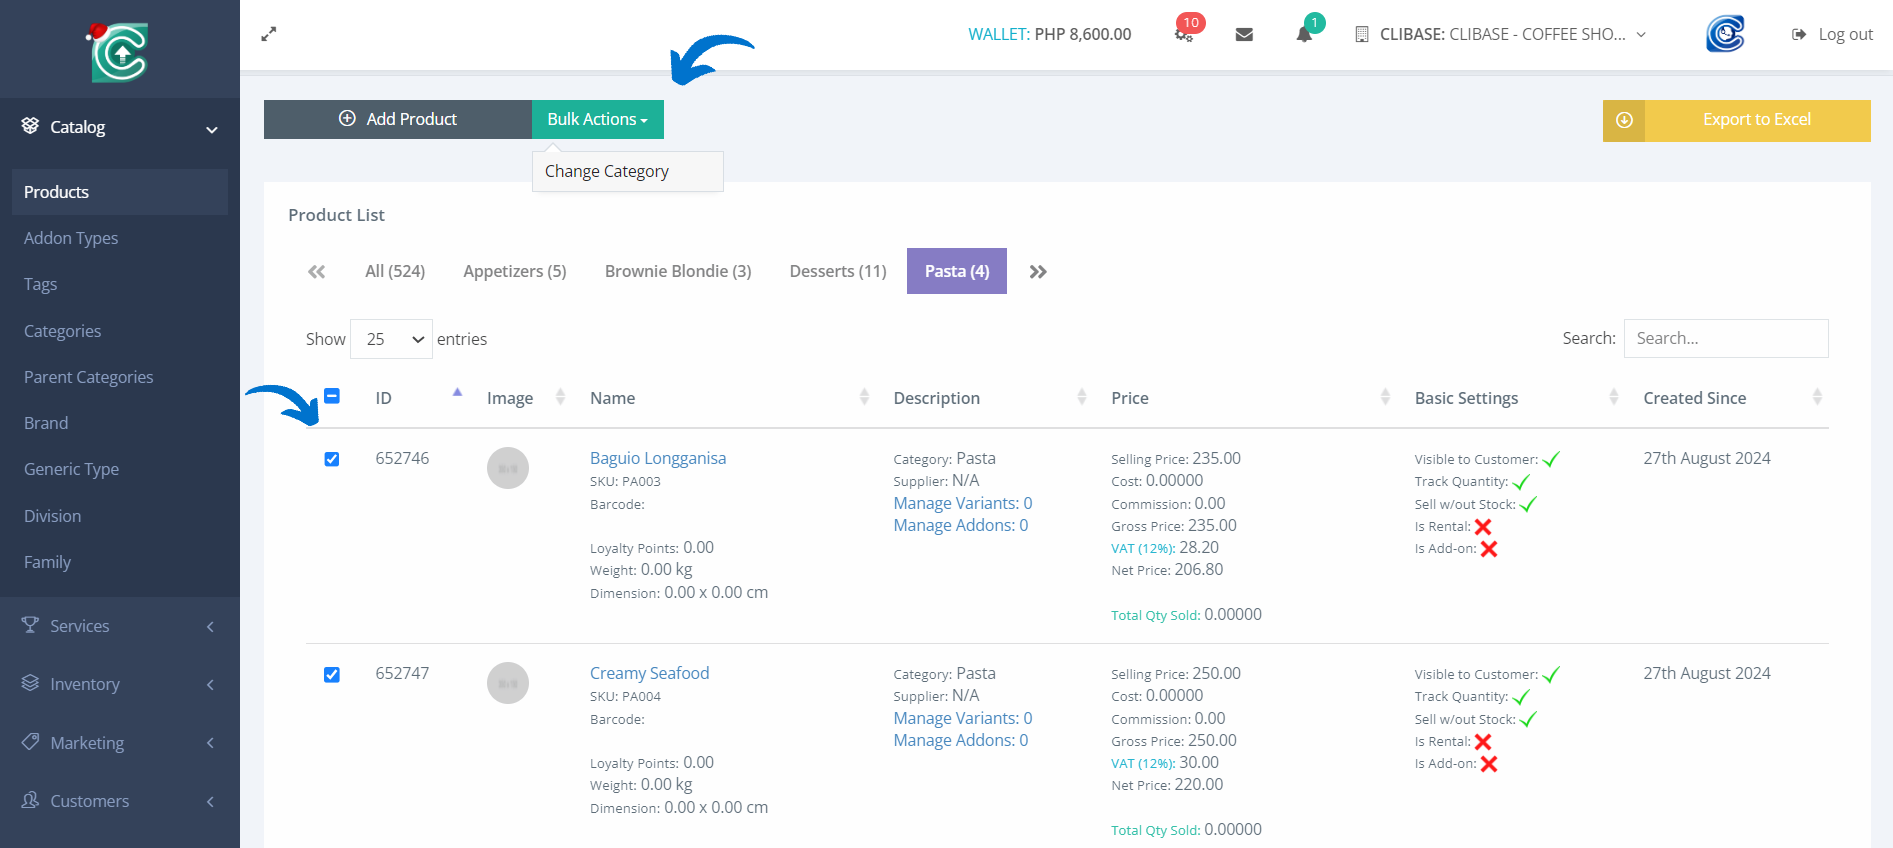Click the product Search input field

tap(1725, 338)
